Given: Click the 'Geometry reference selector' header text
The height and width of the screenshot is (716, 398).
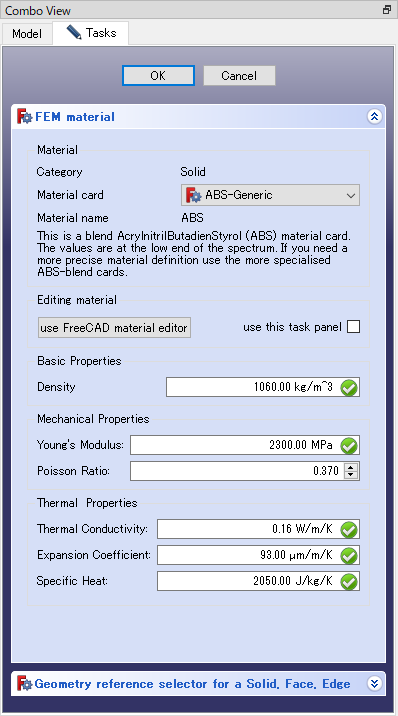Looking at the screenshot, I should [x=192, y=684].
